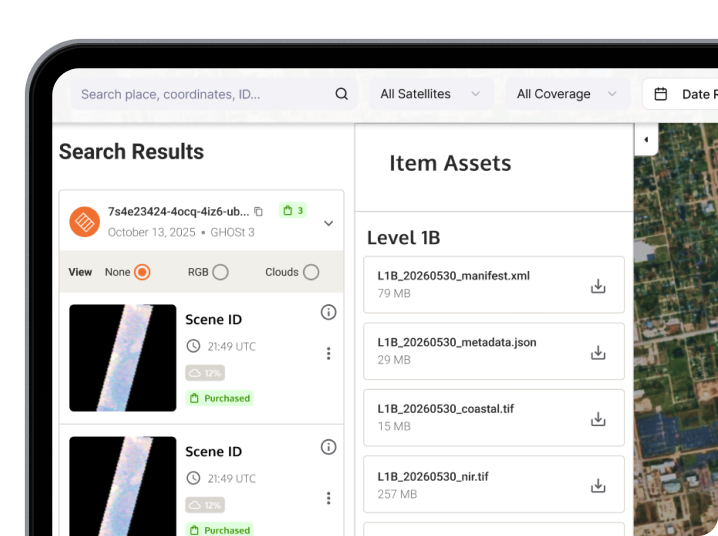The image size is (718, 536).
Task: Select the RGB view radio button
Action: click(220, 272)
